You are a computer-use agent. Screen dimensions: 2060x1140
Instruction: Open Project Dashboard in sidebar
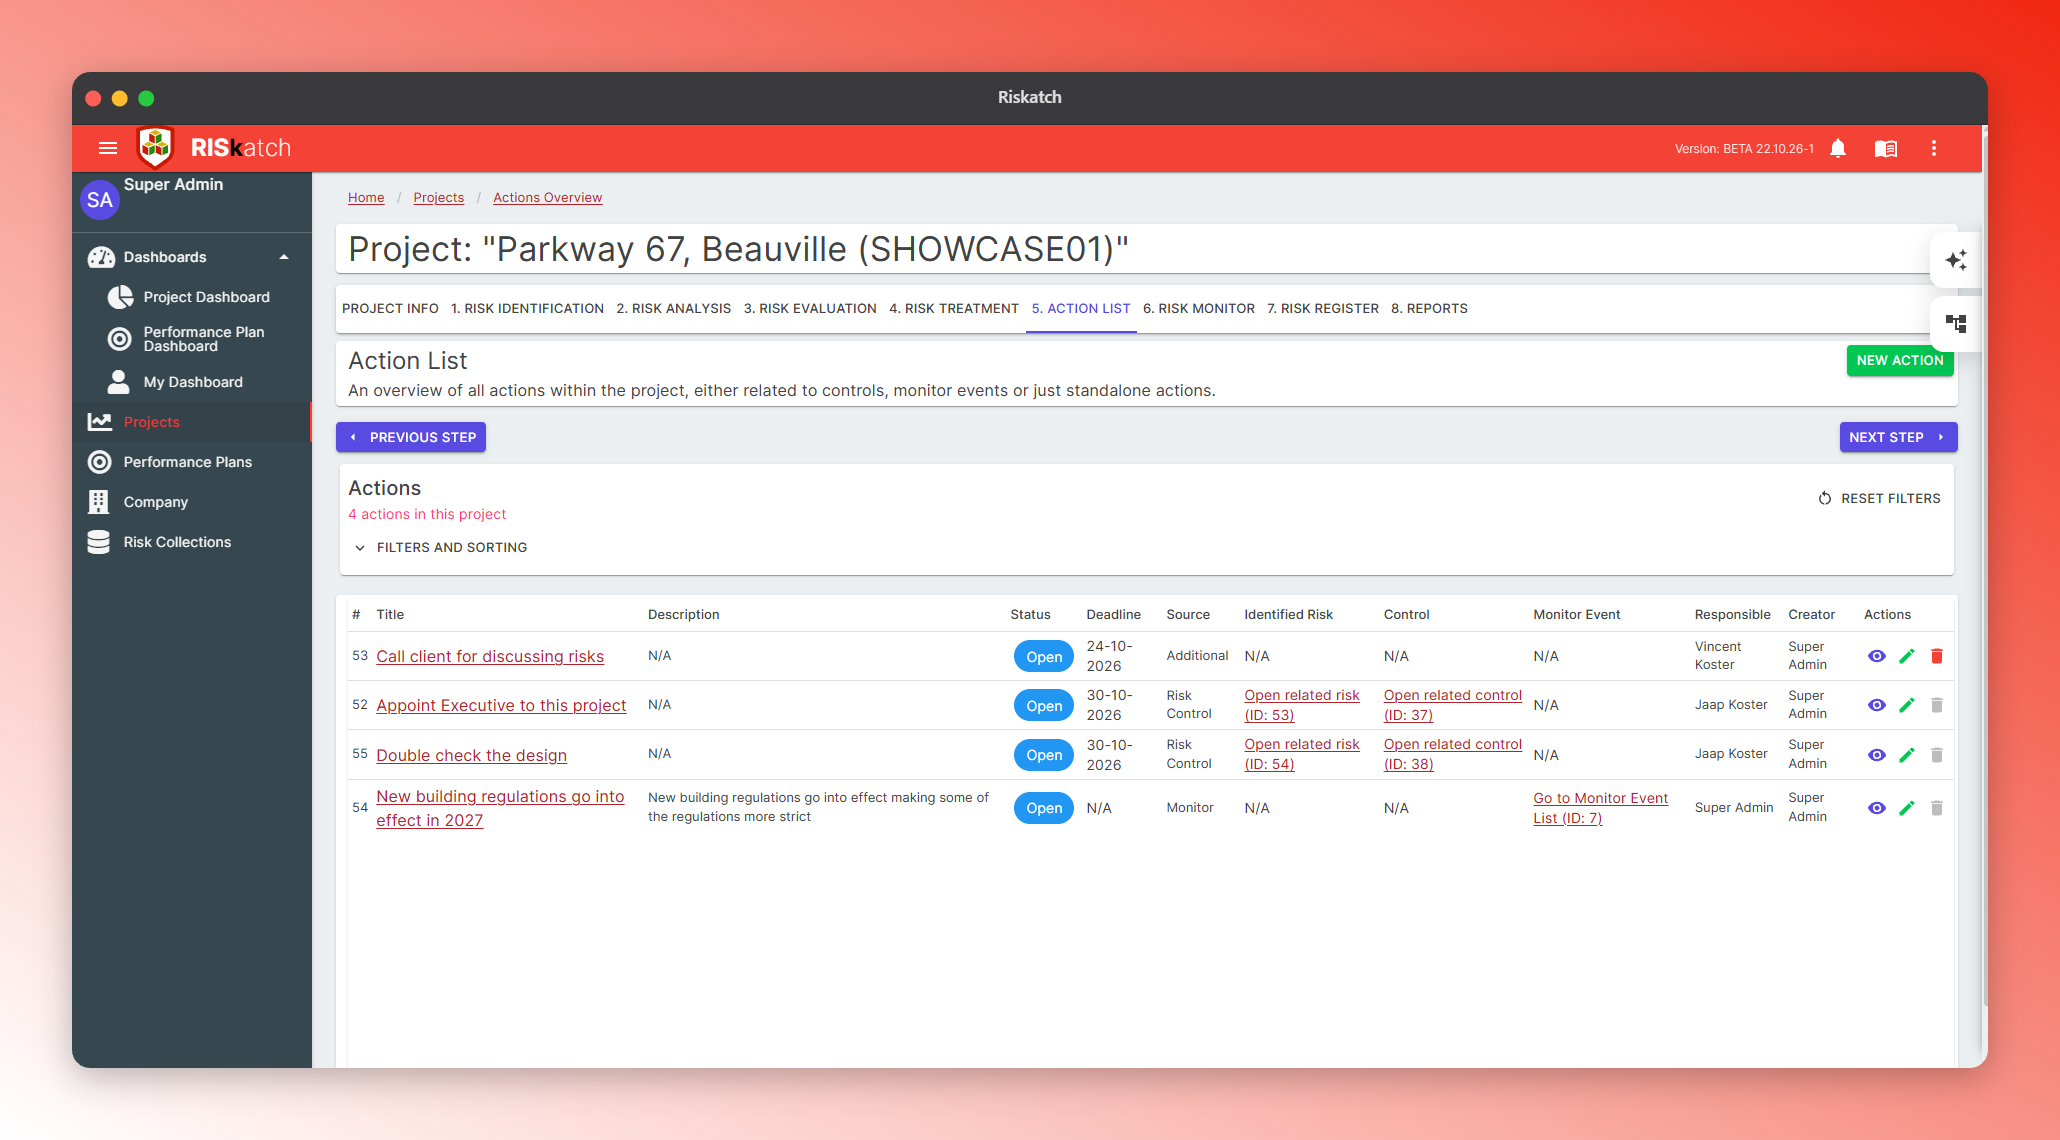coord(206,297)
